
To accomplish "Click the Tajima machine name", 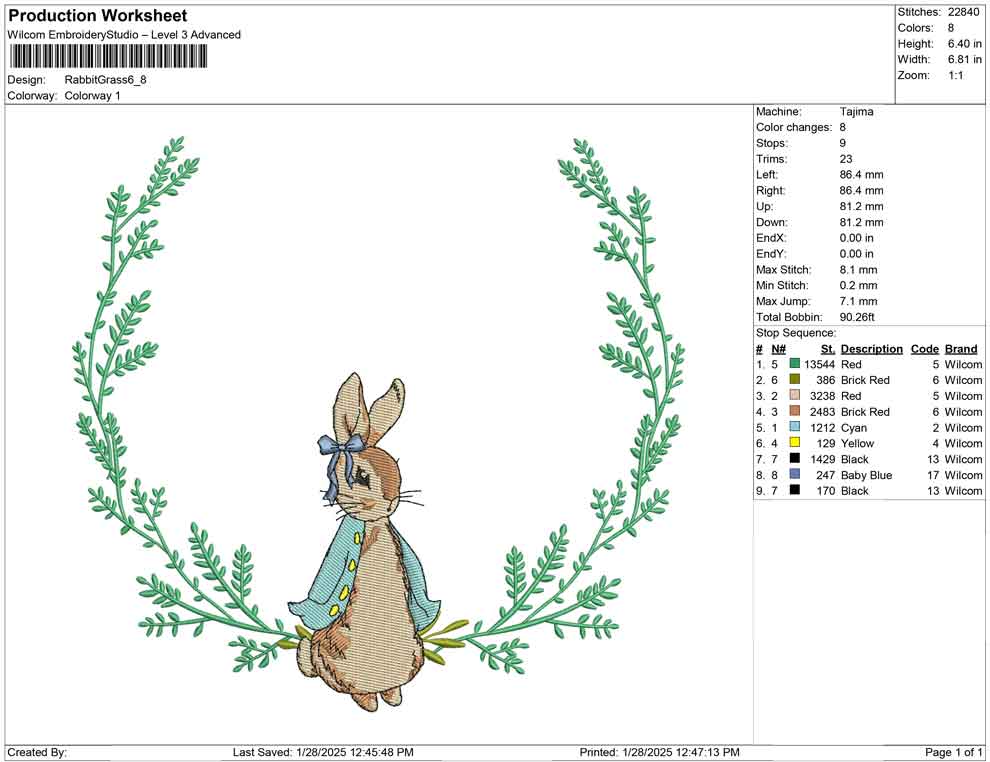I will point(856,111).
